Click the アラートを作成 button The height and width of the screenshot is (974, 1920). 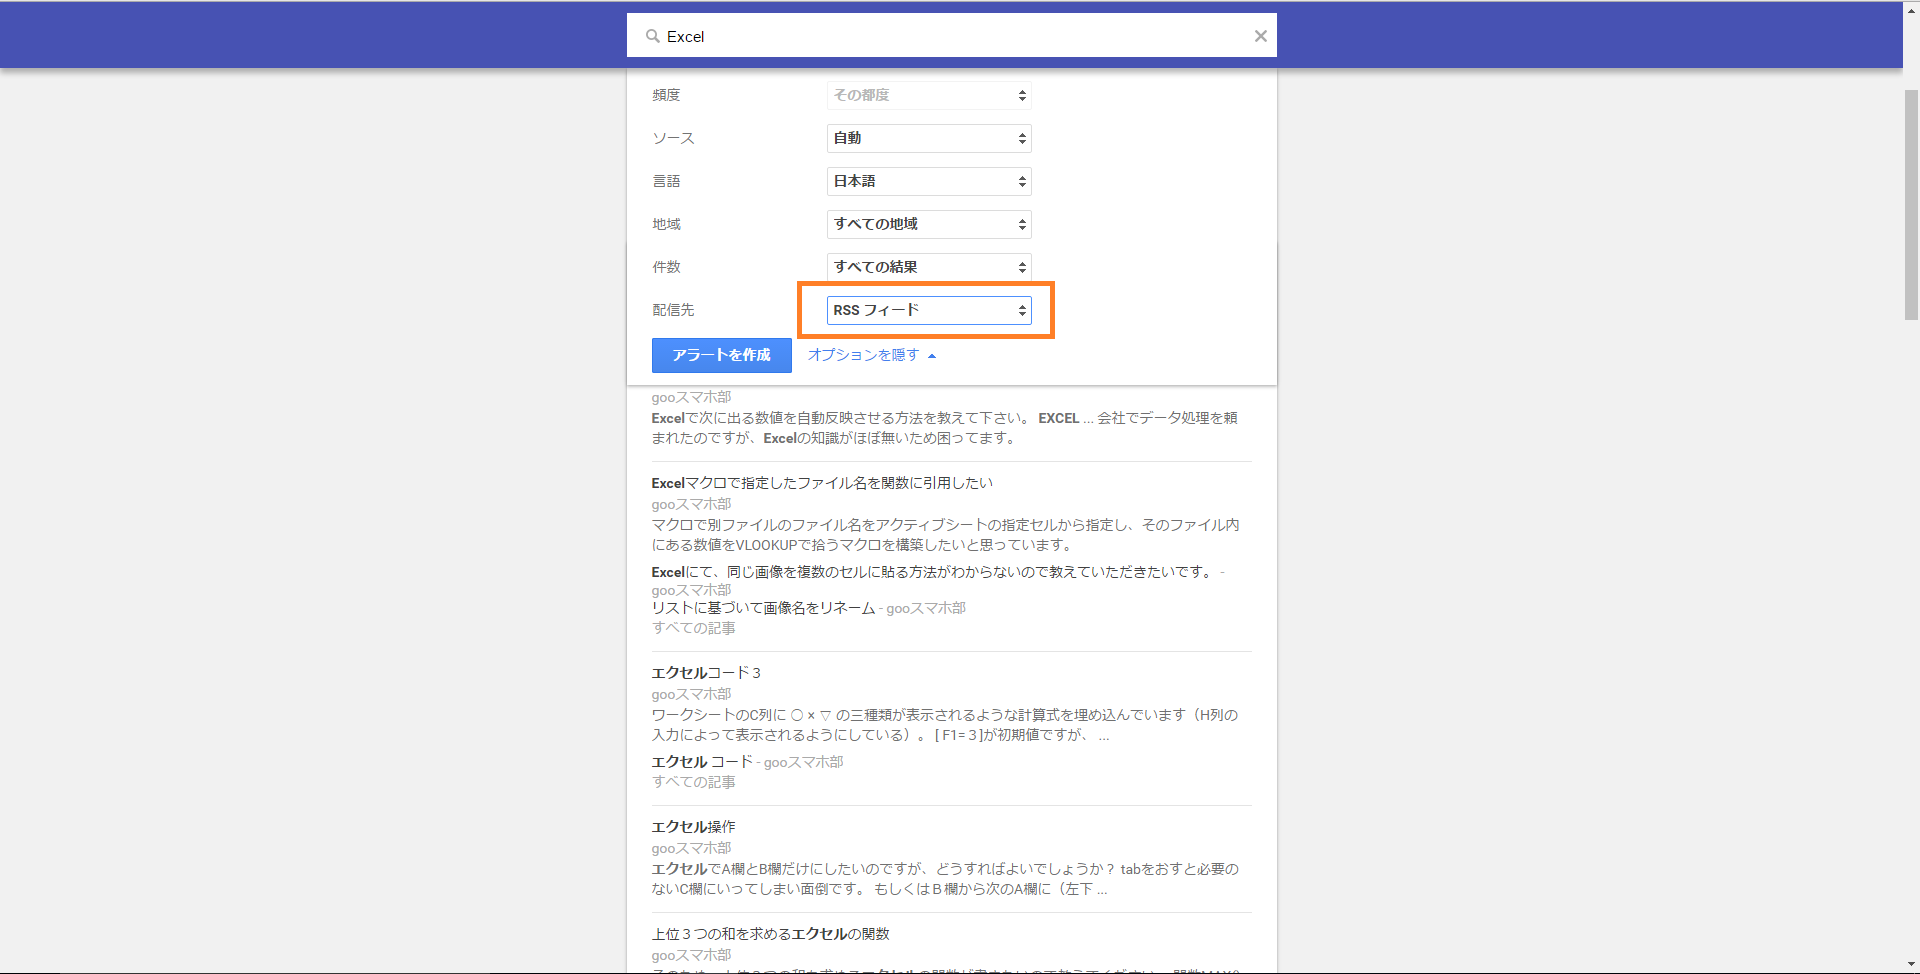[x=722, y=355]
